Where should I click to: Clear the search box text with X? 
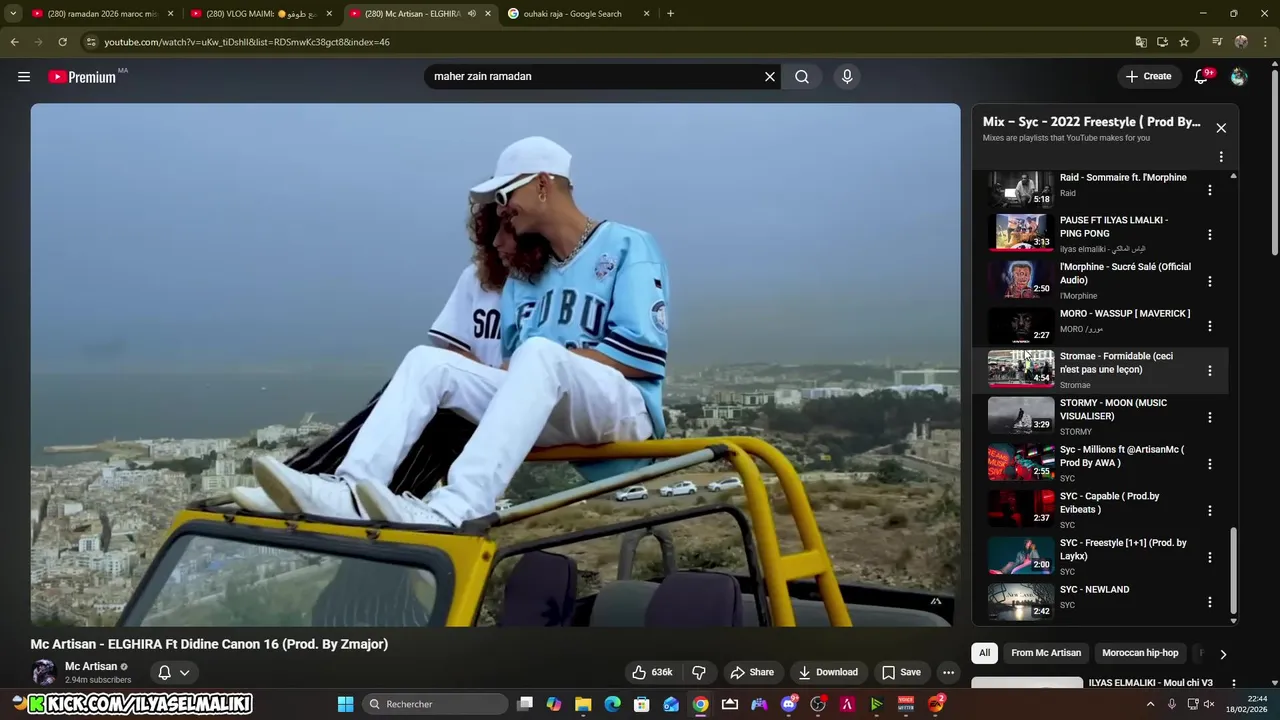point(770,76)
